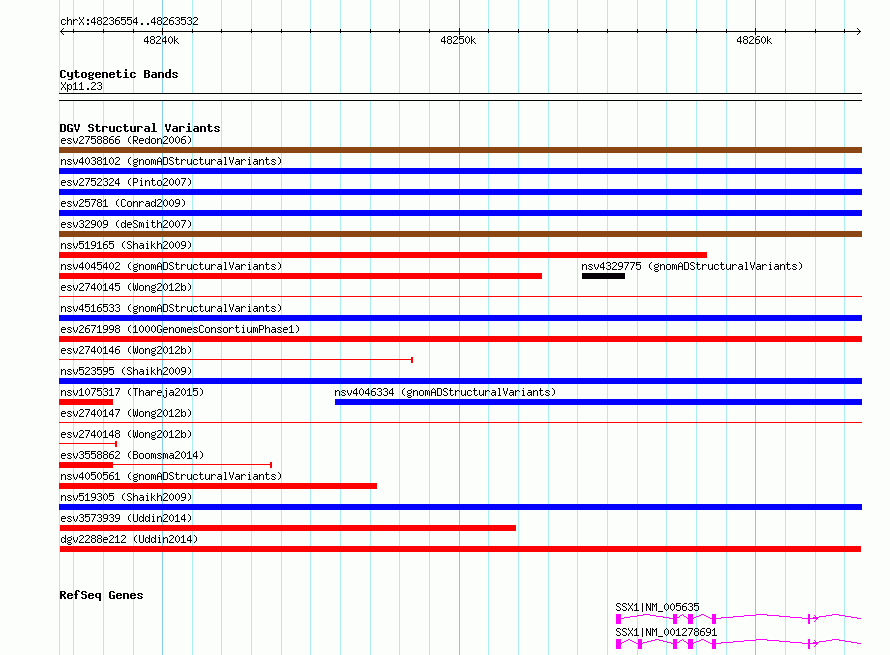Click the right arrow at ruler end
Viewport: 890px width, 655px height.
tap(859, 31)
